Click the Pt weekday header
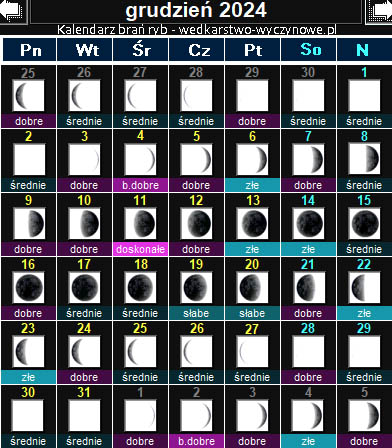392x448 pixels. click(253, 50)
